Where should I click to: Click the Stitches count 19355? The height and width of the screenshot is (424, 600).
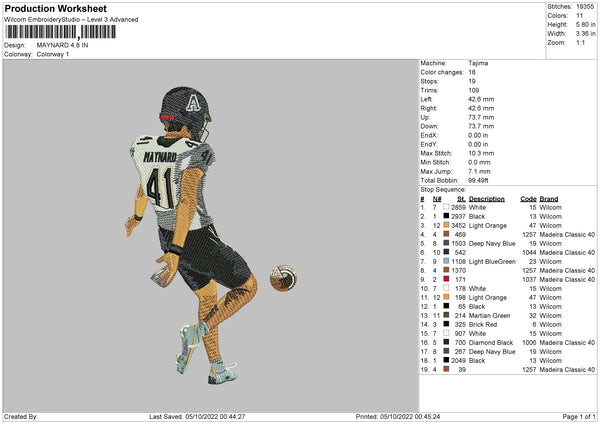tap(585, 7)
